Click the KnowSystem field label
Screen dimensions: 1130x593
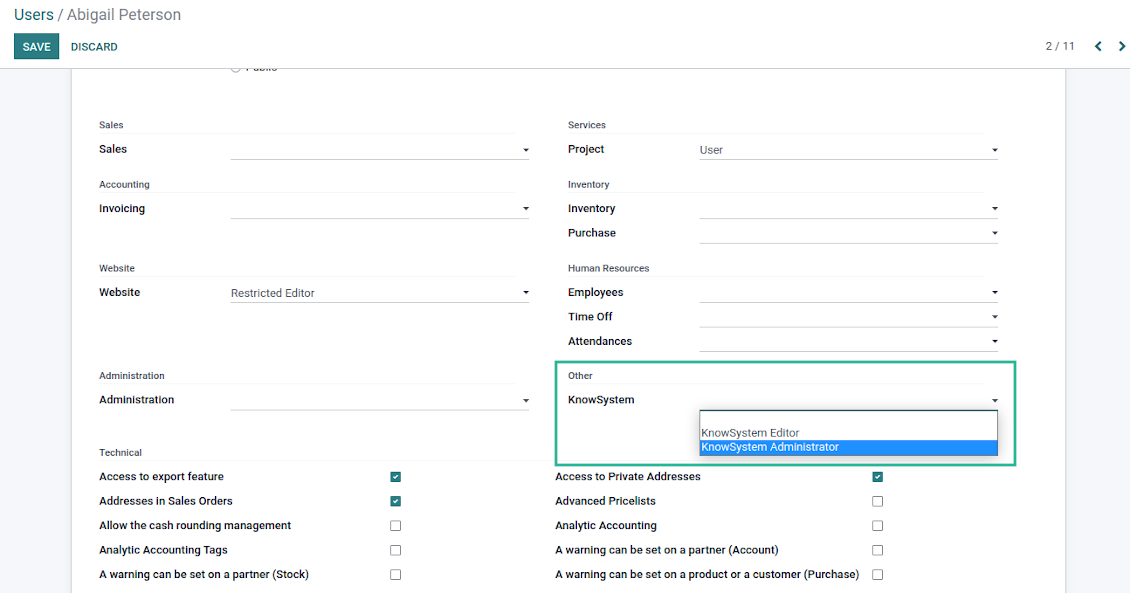point(601,400)
